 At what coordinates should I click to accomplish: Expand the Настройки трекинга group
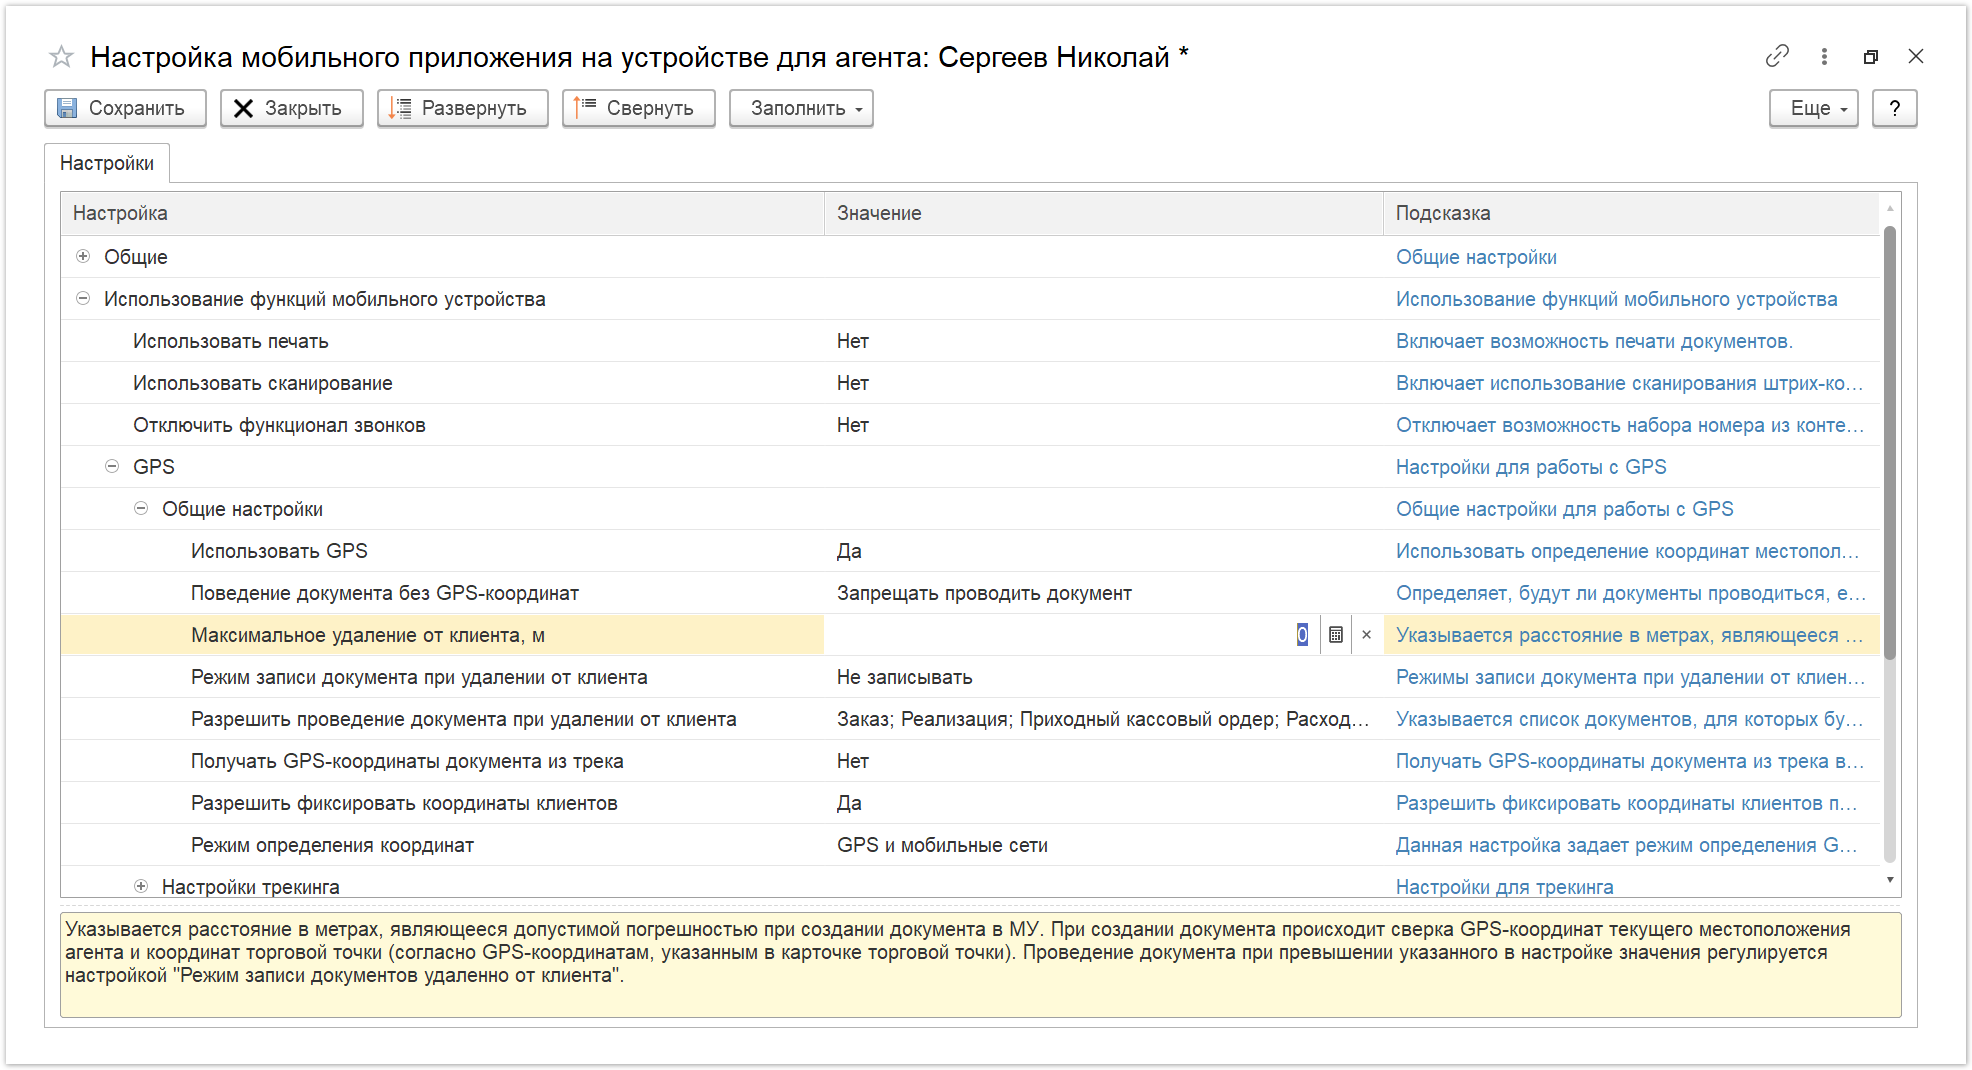tap(141, 886)
